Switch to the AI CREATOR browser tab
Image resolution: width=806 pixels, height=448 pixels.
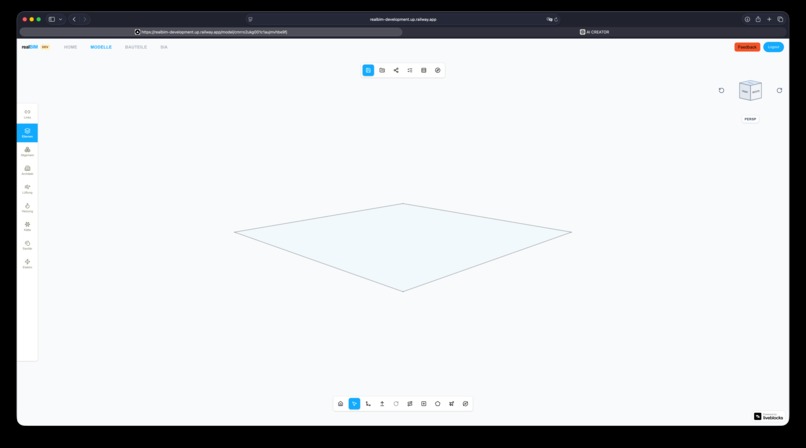595,32
